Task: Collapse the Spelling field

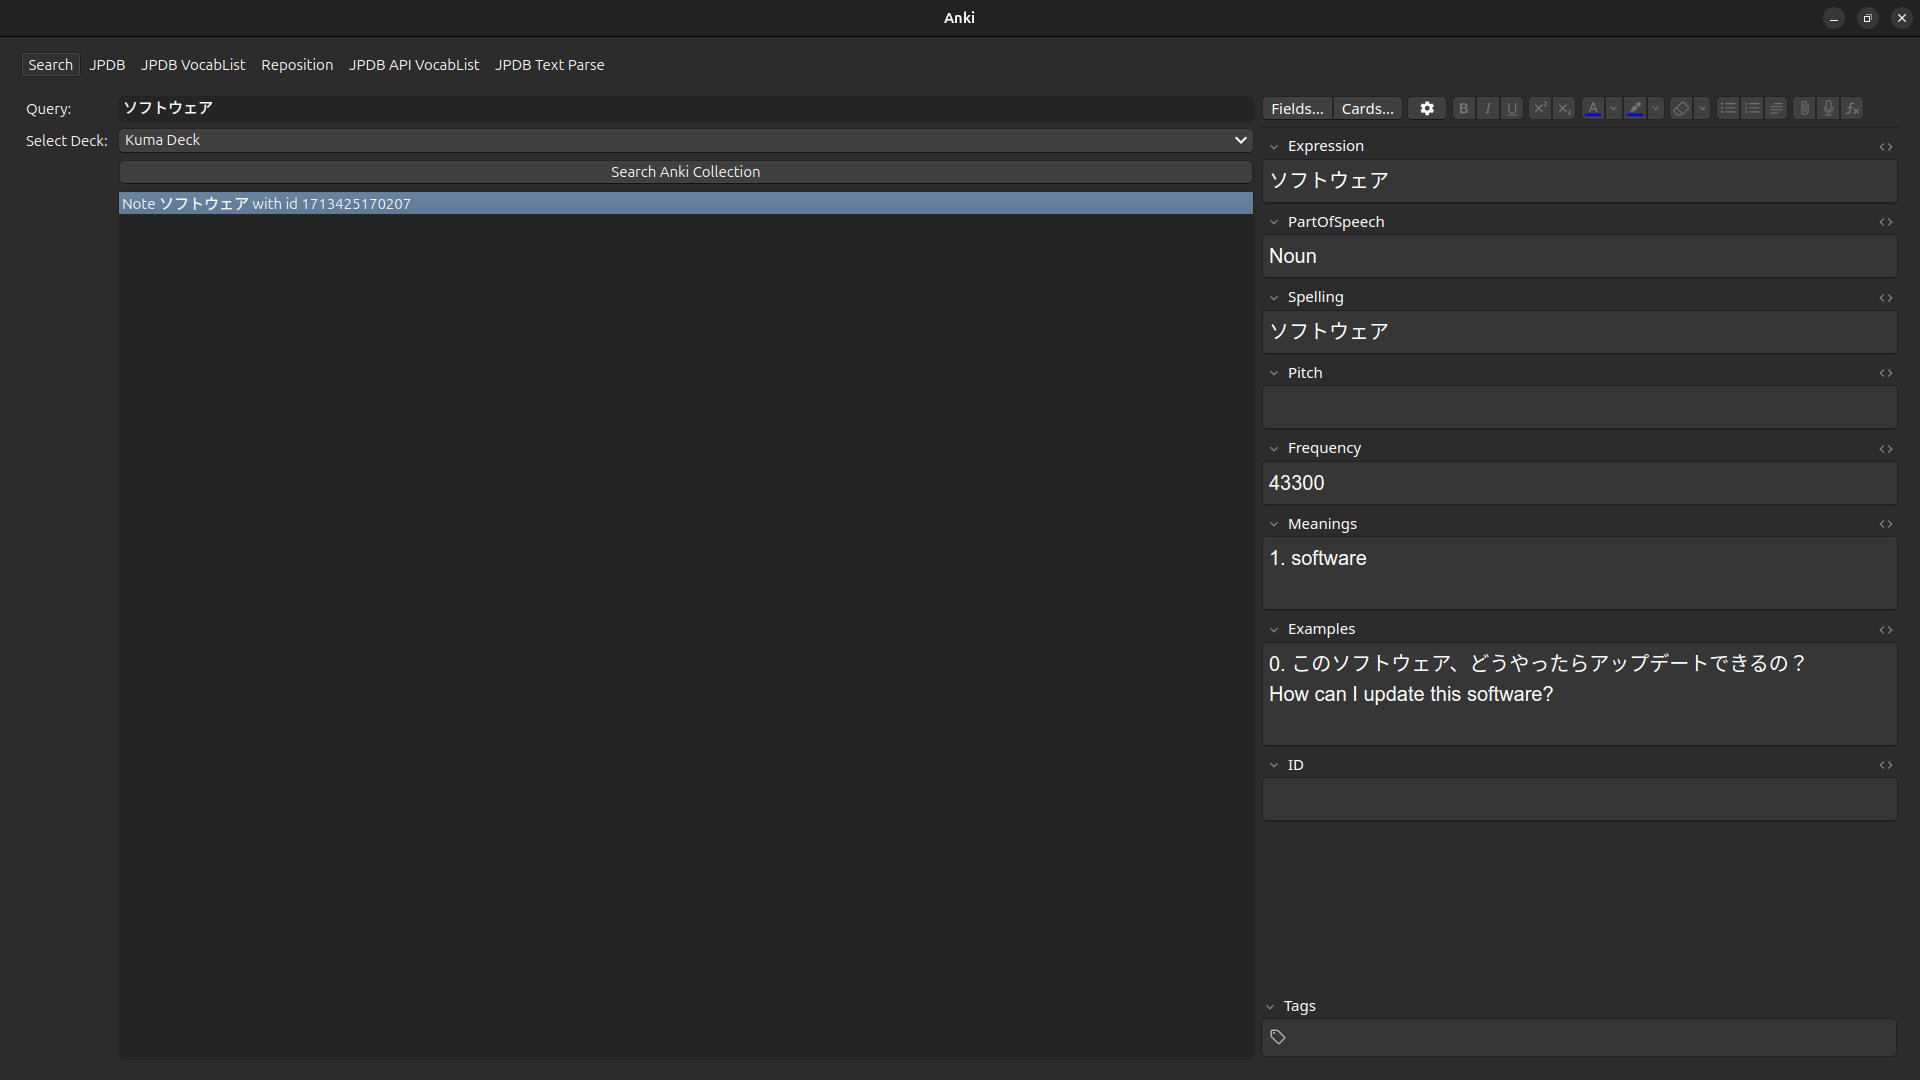Action: [x=1274, y=298]
